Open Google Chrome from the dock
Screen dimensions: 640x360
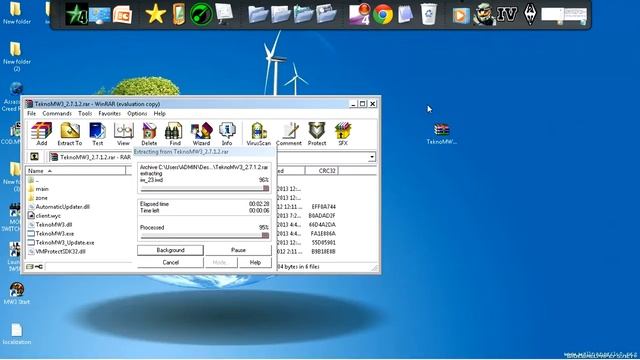[383, 15]
